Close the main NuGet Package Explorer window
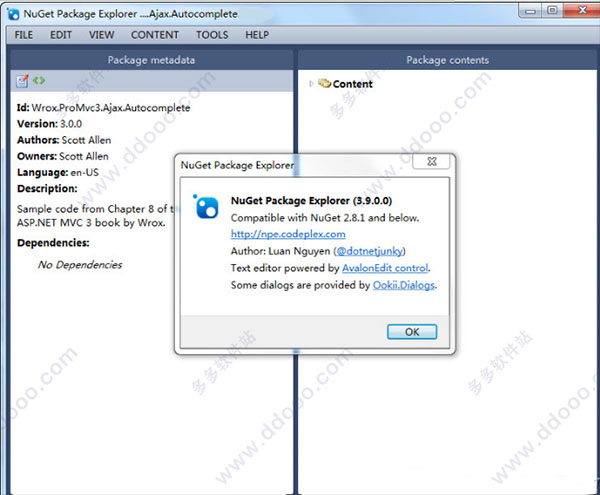 click(582, 10)
